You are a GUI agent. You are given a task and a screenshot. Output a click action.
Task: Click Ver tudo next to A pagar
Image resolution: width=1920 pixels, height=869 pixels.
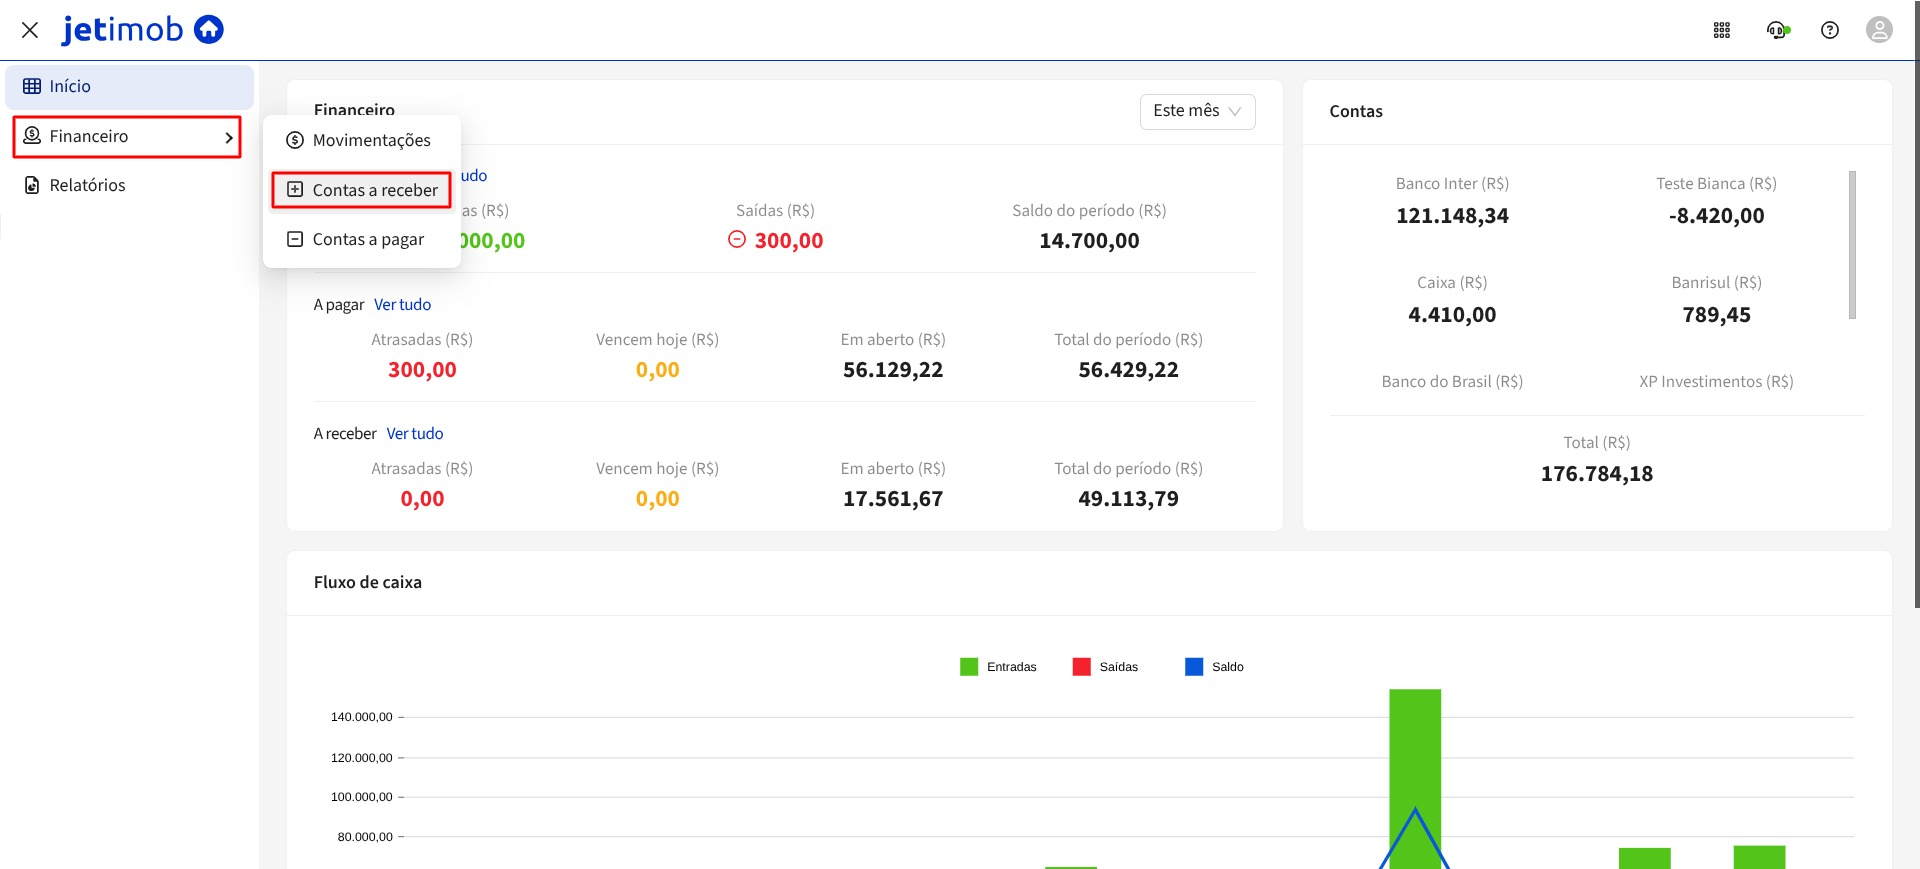[402, 305]
